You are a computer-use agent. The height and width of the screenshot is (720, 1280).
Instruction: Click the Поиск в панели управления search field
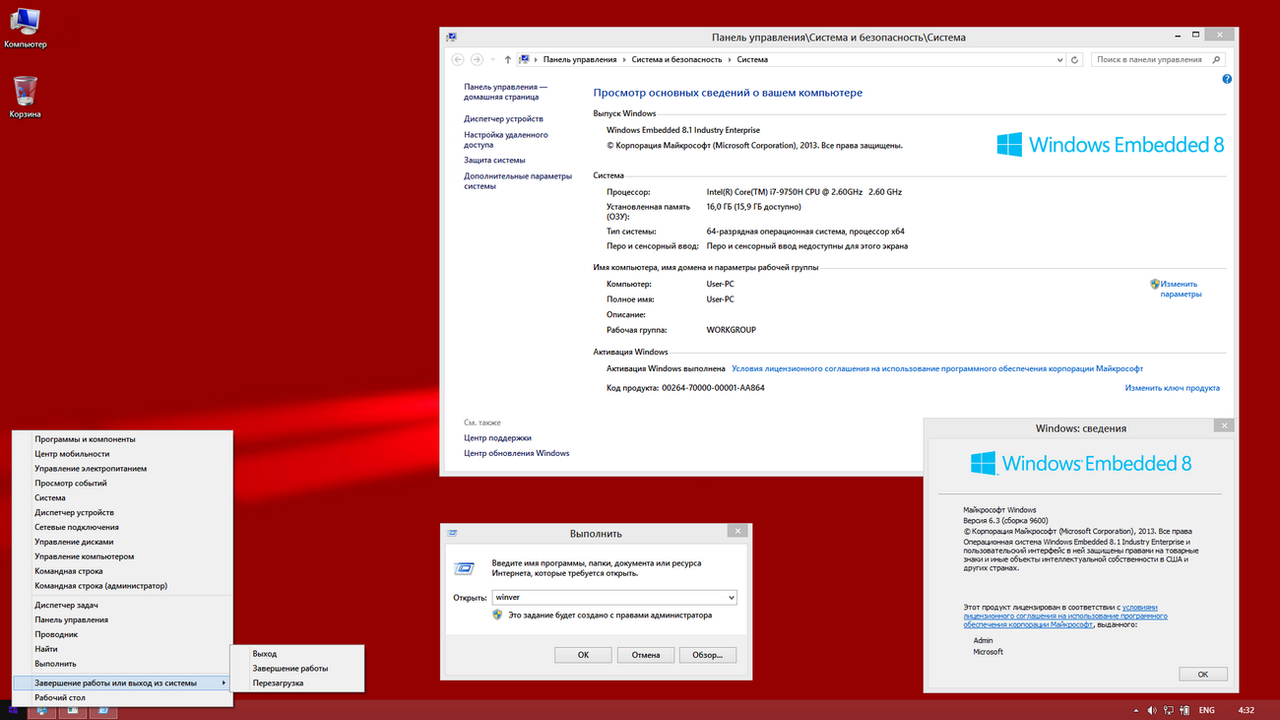[1150, 60]
